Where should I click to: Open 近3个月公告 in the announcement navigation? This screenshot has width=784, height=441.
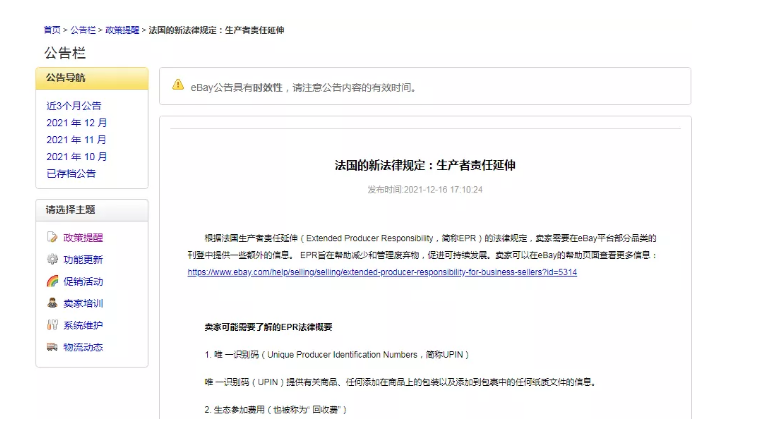click(x=73, y=105)
